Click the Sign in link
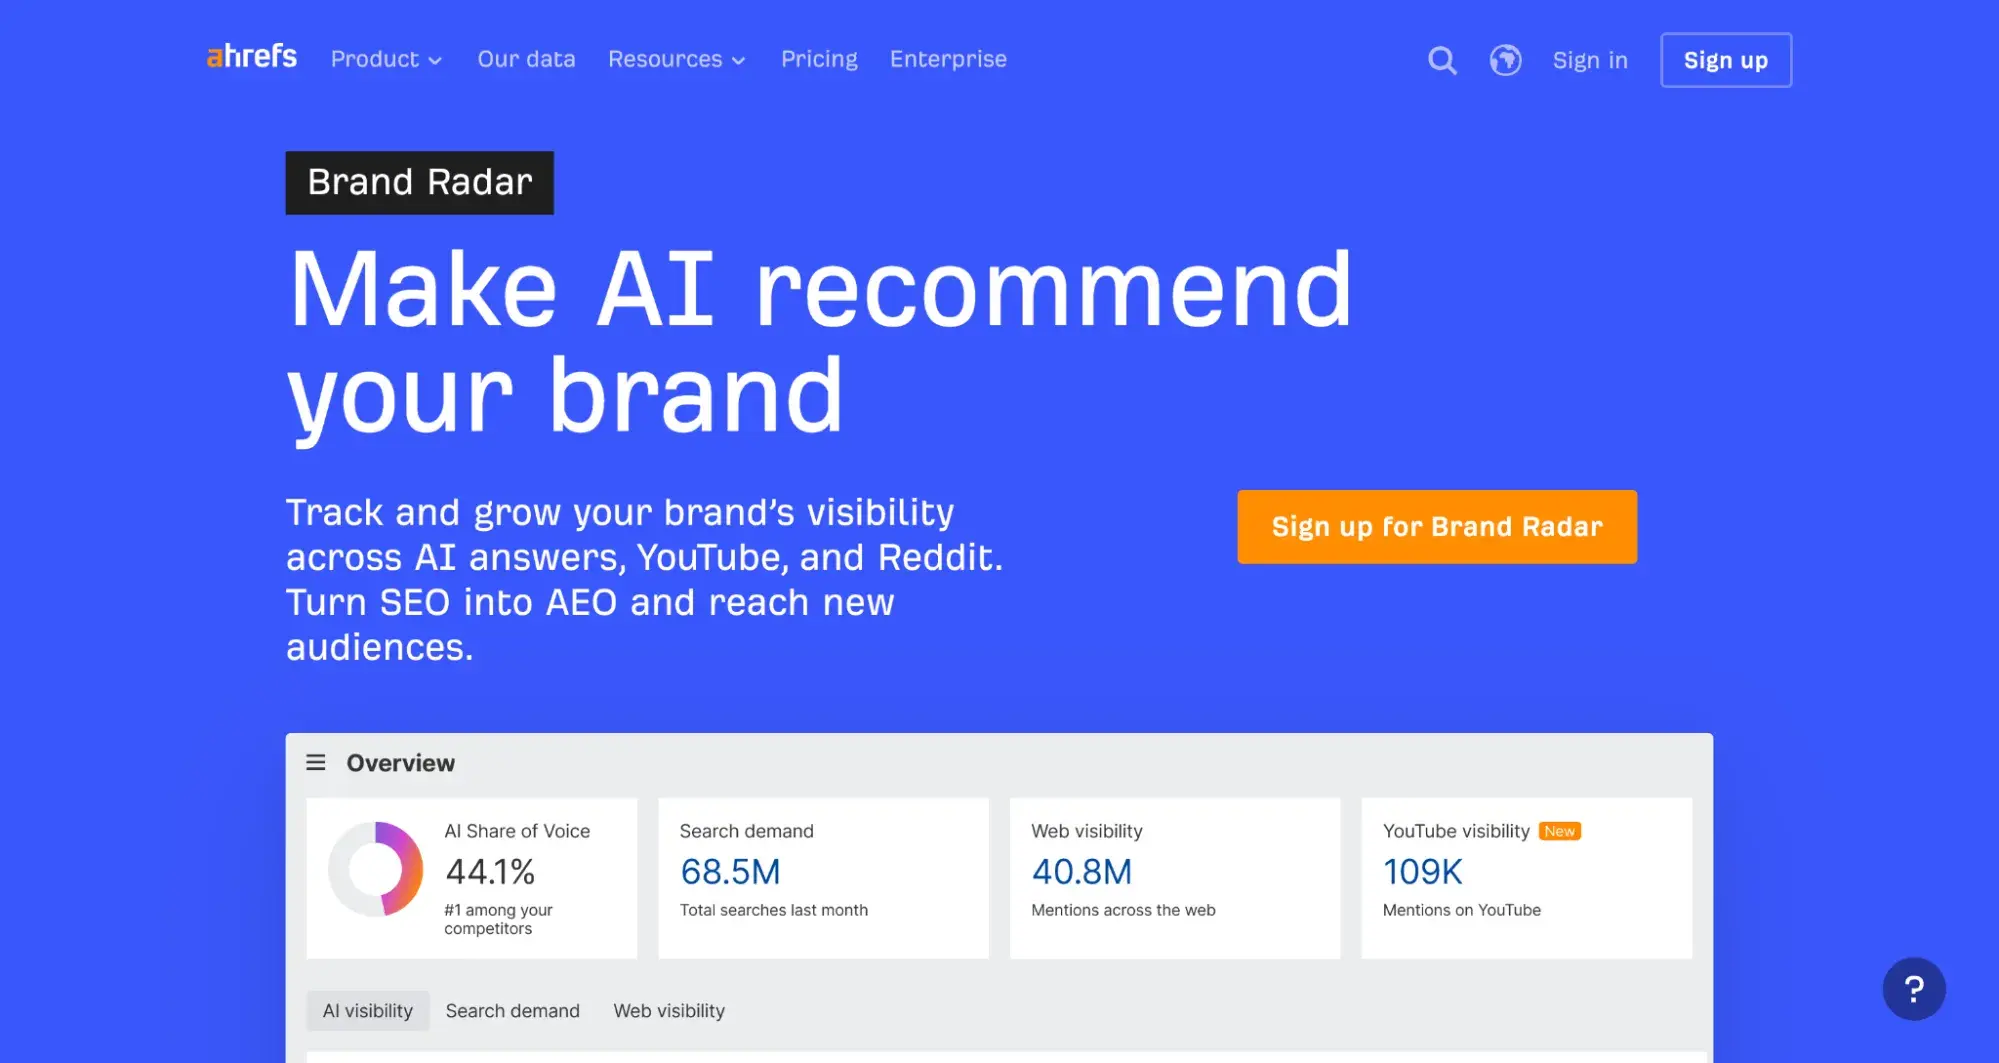The width and height of the screenshot is (1999, 1063). coord(1590,60)
